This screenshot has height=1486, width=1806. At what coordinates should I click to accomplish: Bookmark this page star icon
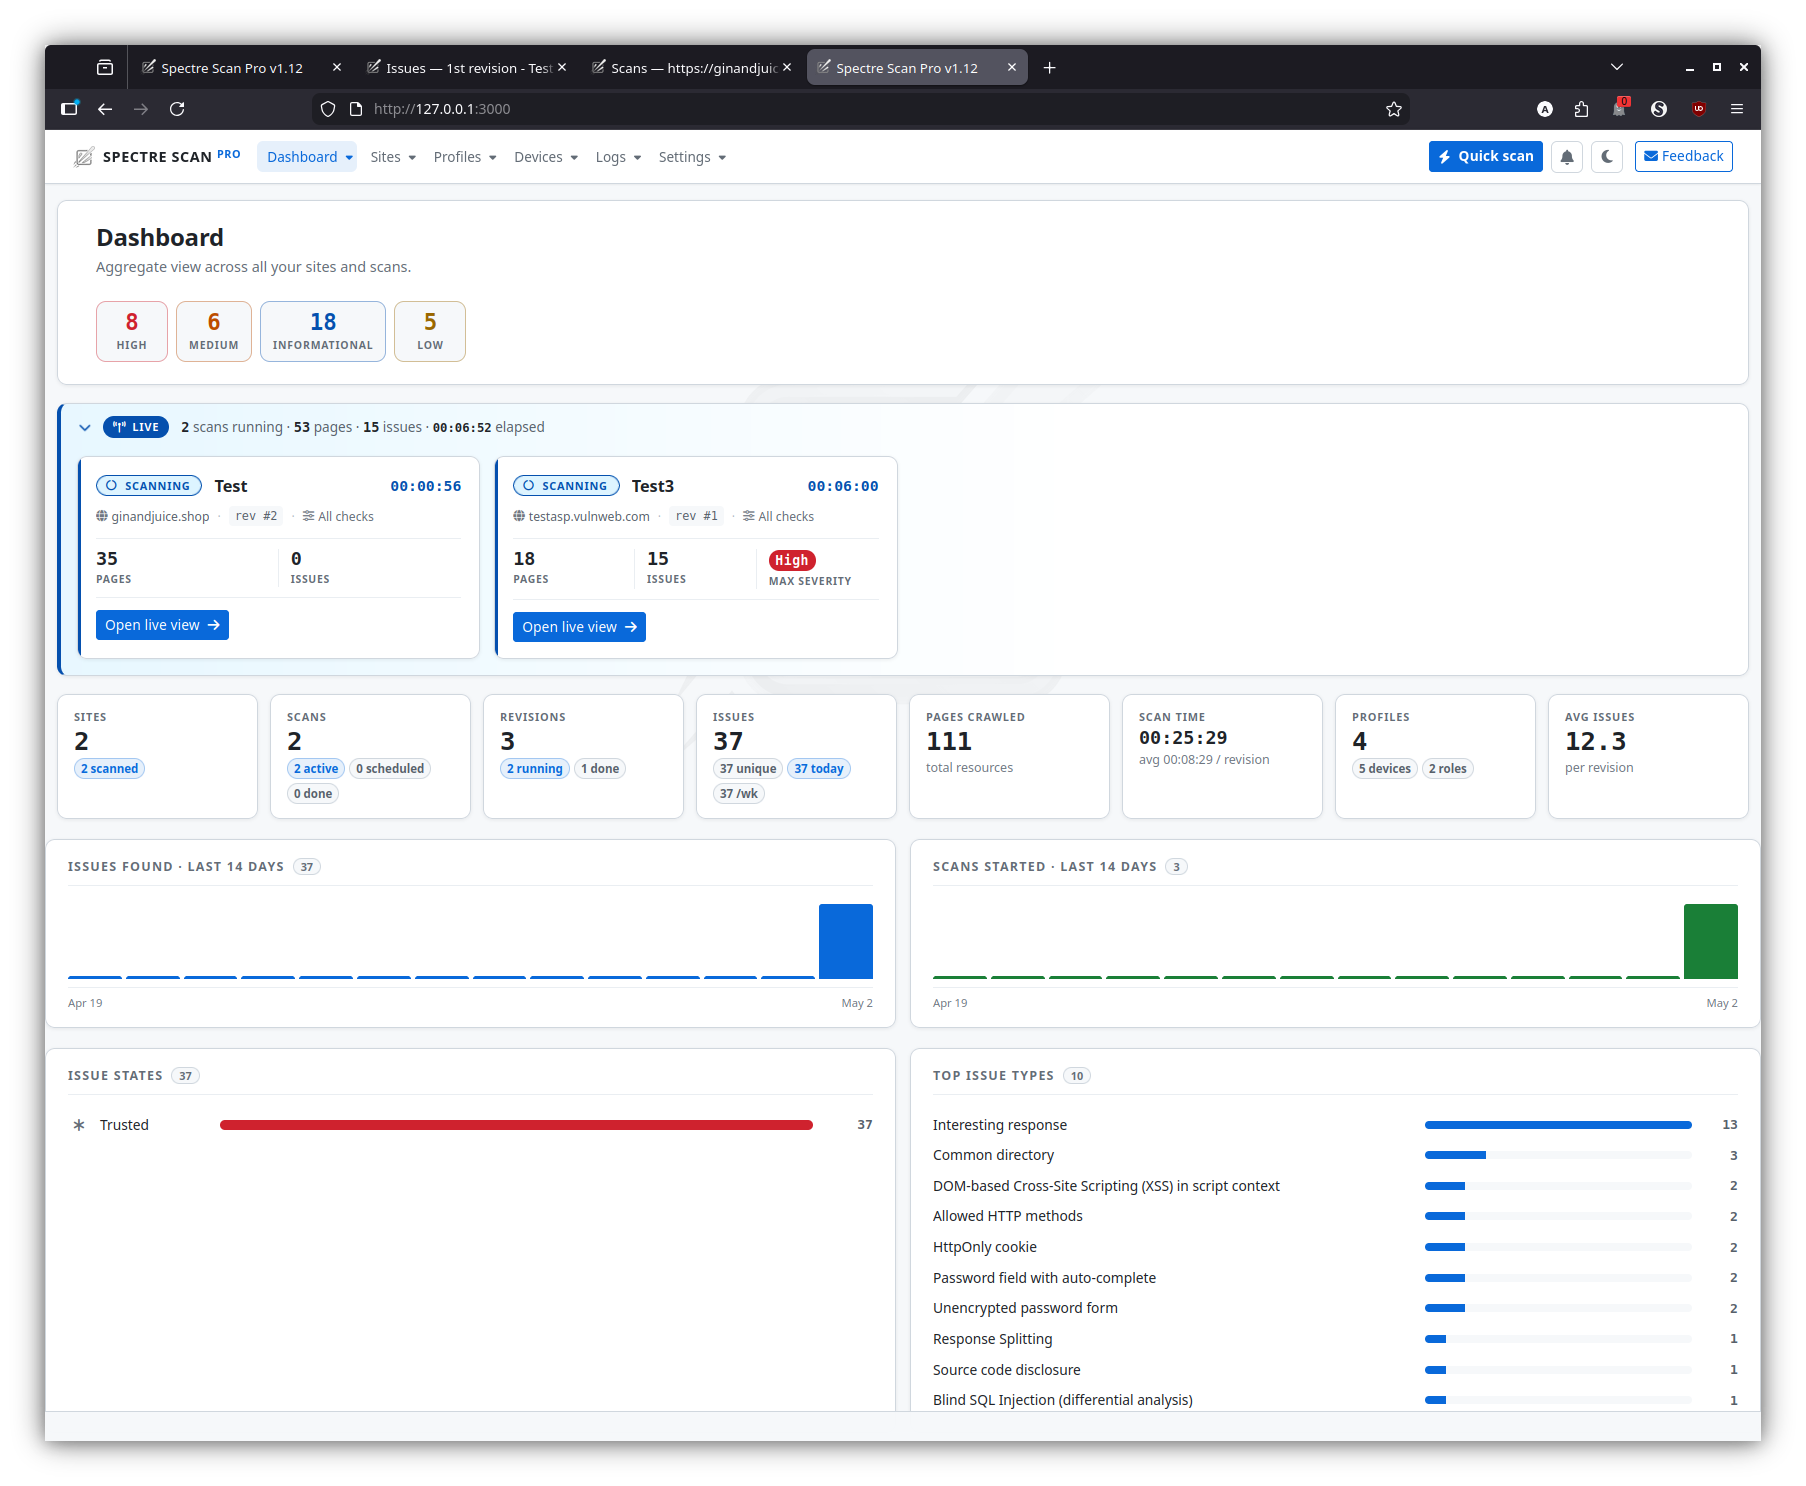(1394, 109)
